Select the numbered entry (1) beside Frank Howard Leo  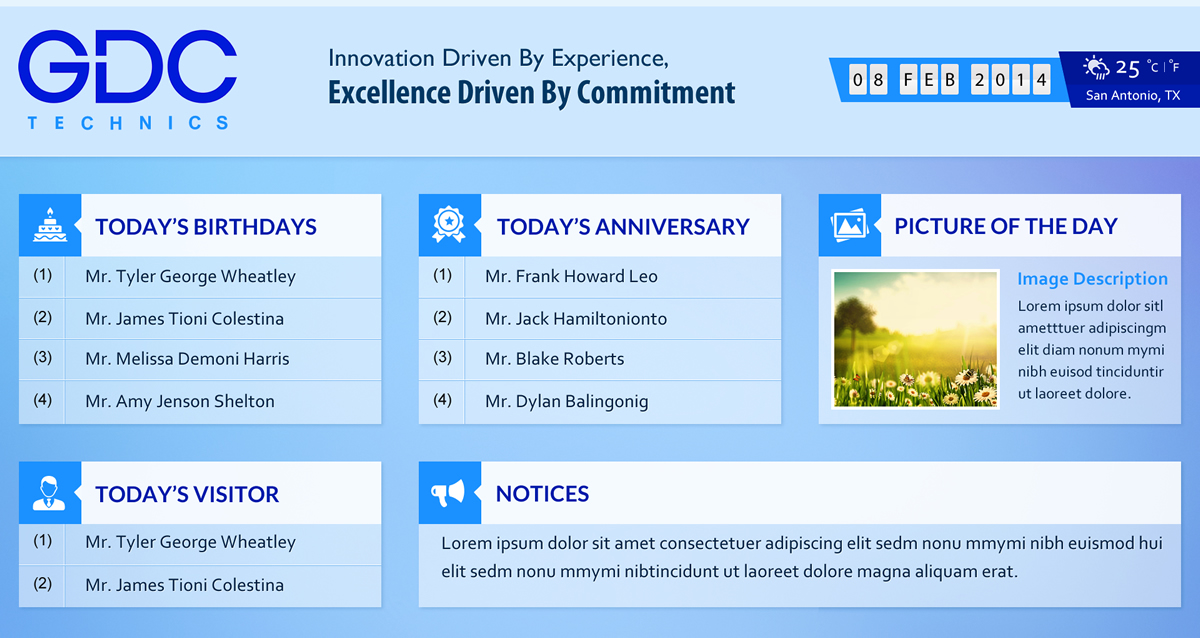442,276
